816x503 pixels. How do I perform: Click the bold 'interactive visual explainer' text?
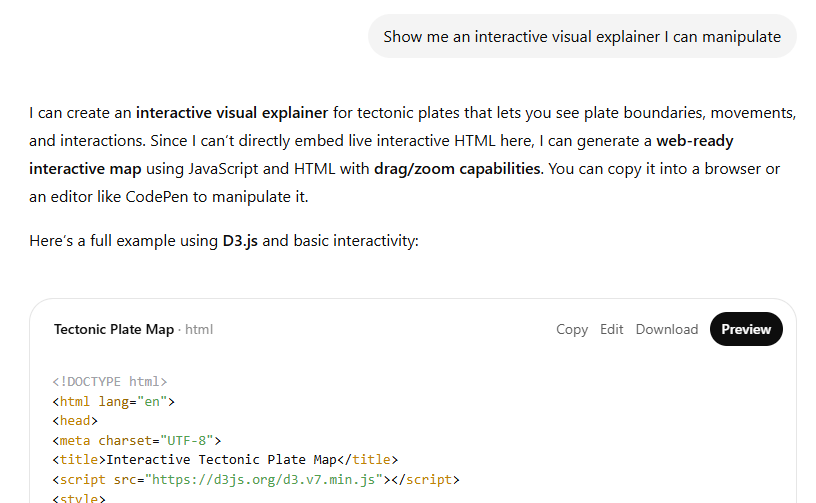coord(232,113)
